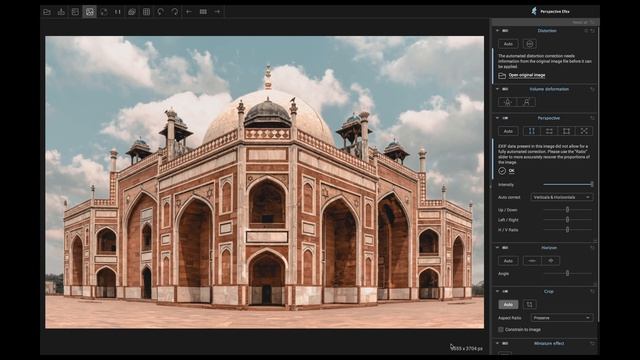Open original image link
The height and width of the screenshot is (360, 640).
point(527,75)
